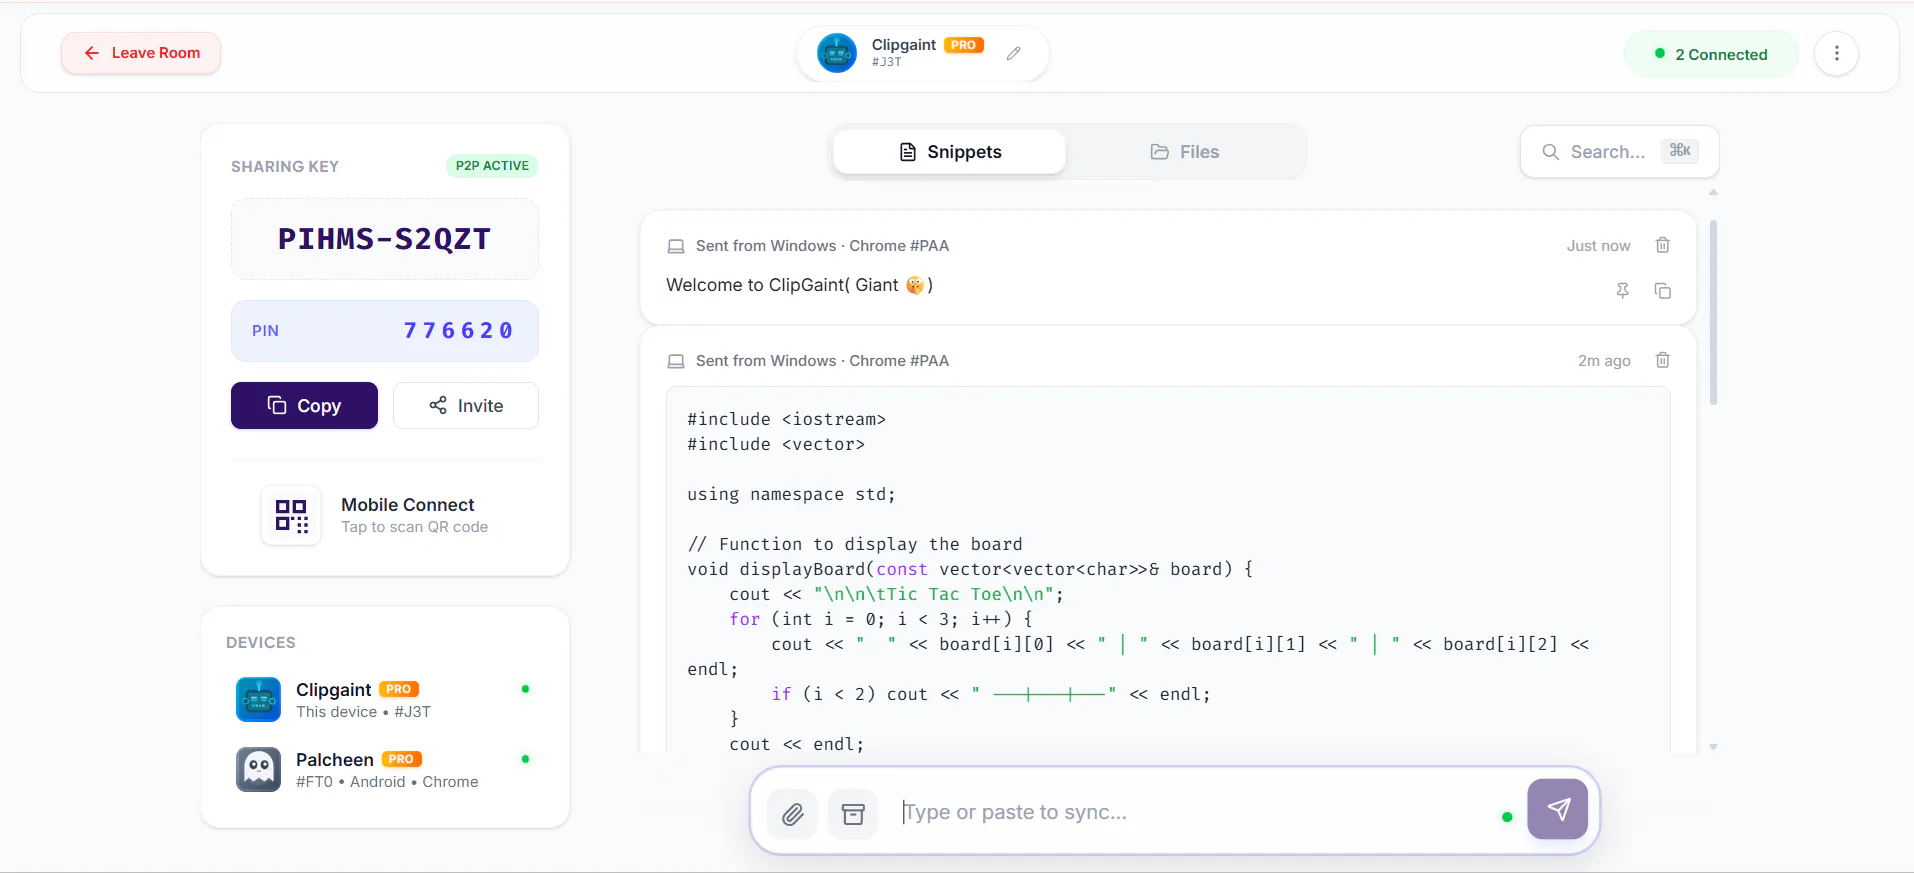Click the PRO badge next to Palcheen
Viewport: 1914px width, 873px height.
click(x=402, y=760)
